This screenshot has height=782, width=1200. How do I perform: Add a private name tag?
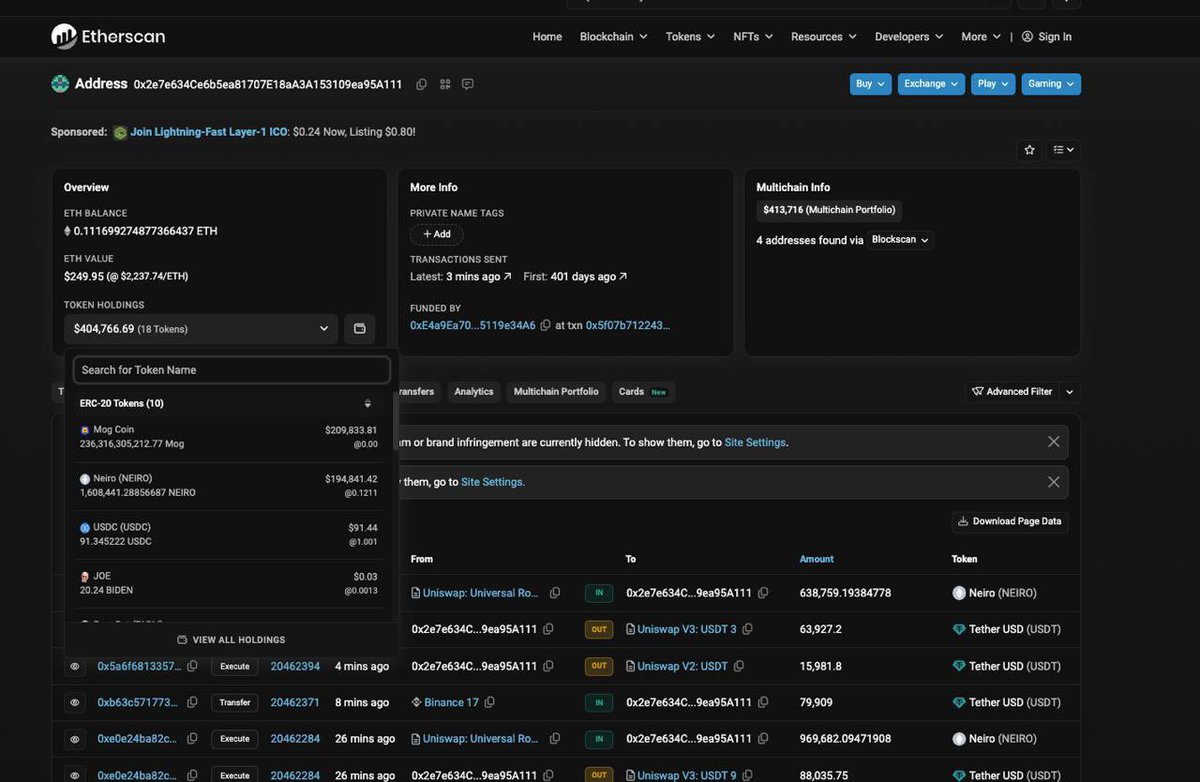[x=437, y=234]
